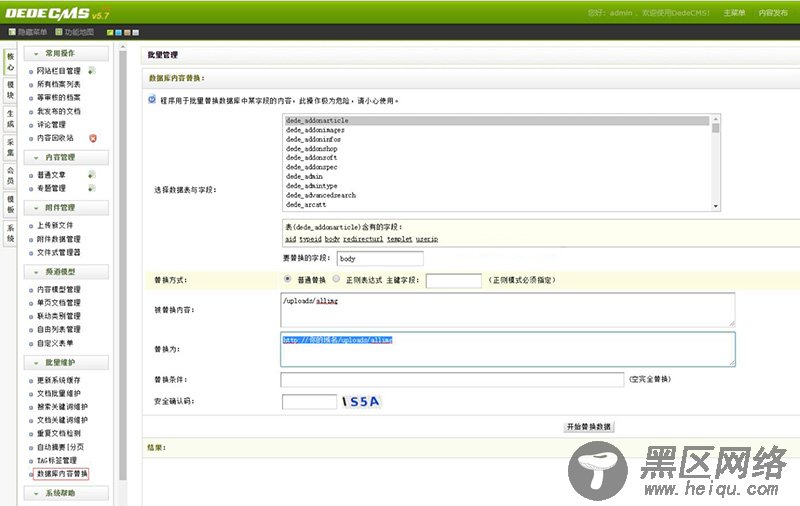
Task: Click the add icon beside 普通文章
Action: (92, 174)
